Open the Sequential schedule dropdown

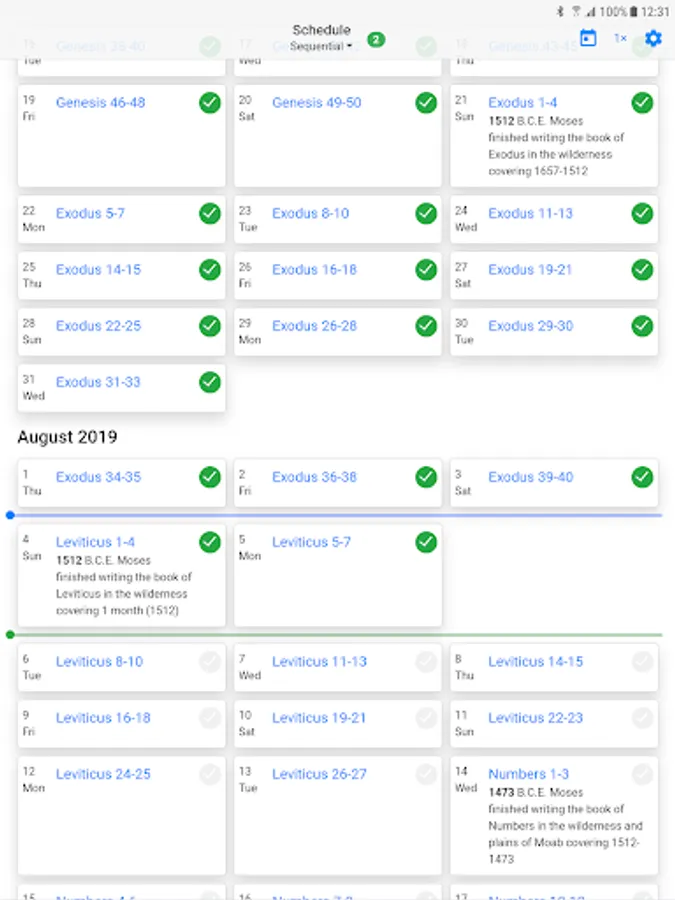321,46
